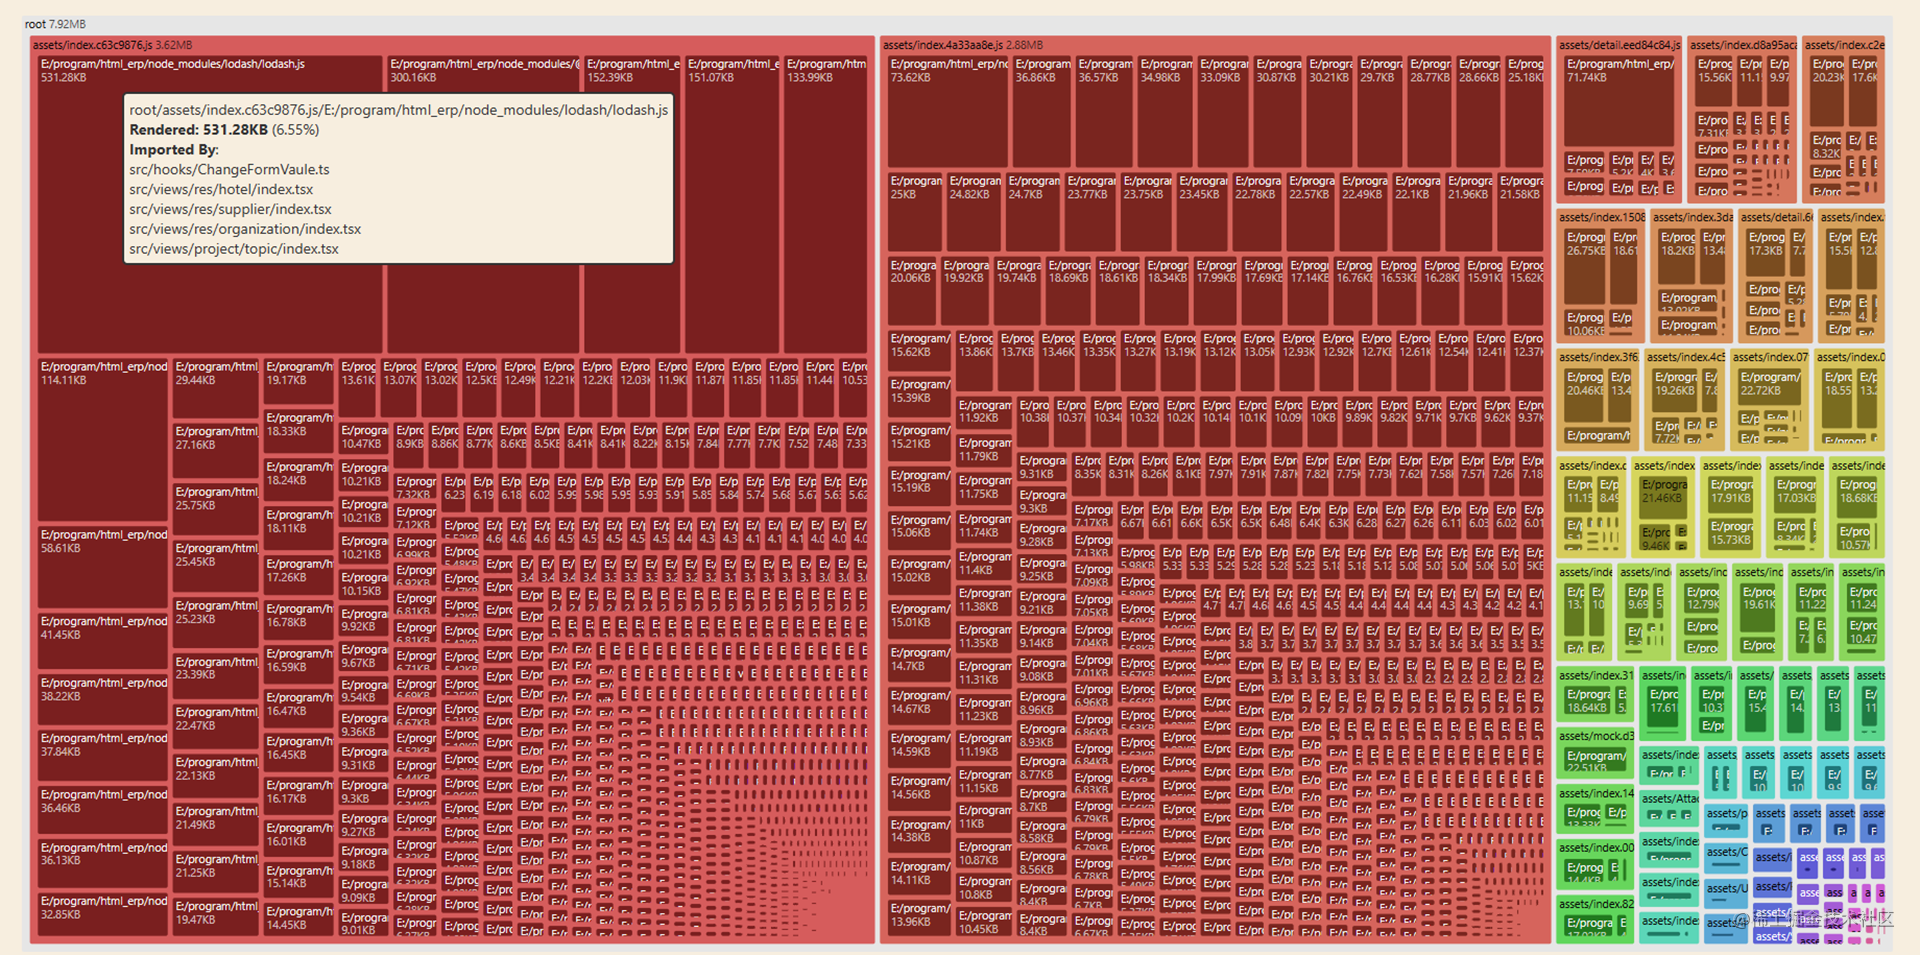Screen dimensions: 1920x955
Task: Select the 27.16KB module block
Action: (x=216, y=451)
